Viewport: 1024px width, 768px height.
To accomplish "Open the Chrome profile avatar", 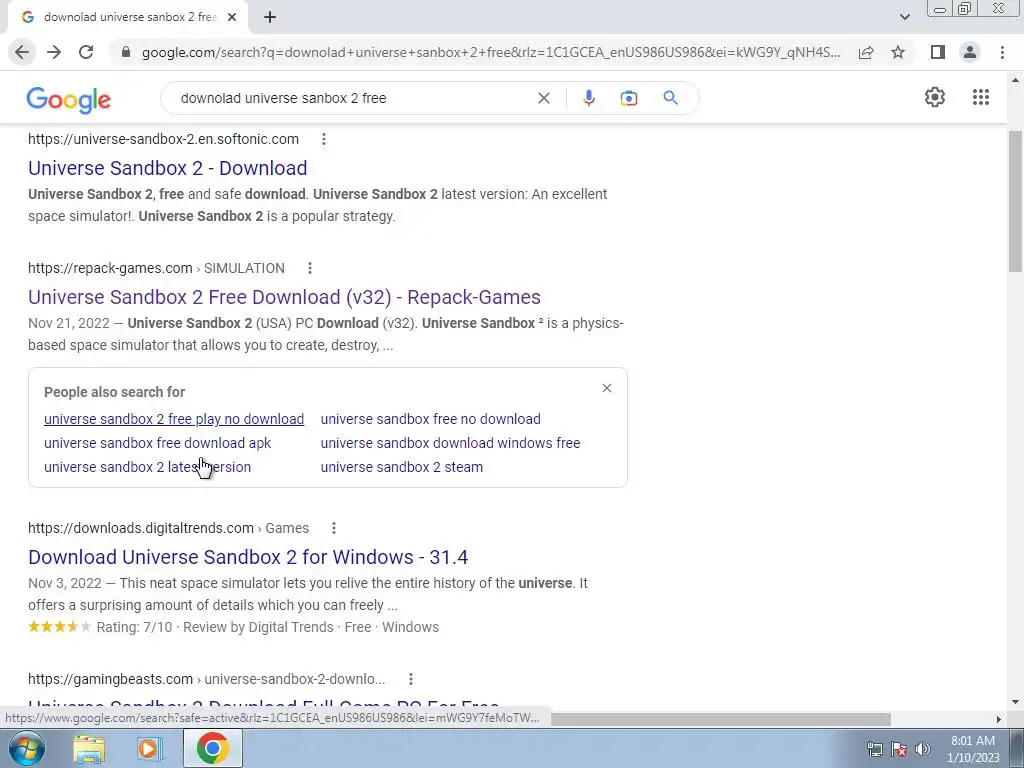I will click(970, 52).
